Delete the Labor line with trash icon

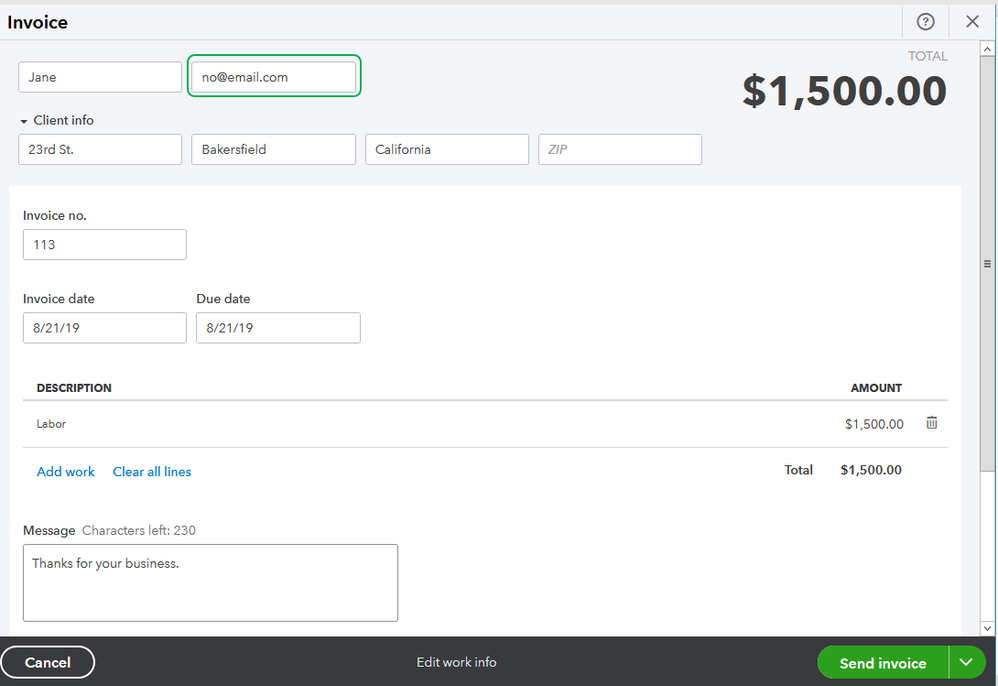[x=931, y=423]
